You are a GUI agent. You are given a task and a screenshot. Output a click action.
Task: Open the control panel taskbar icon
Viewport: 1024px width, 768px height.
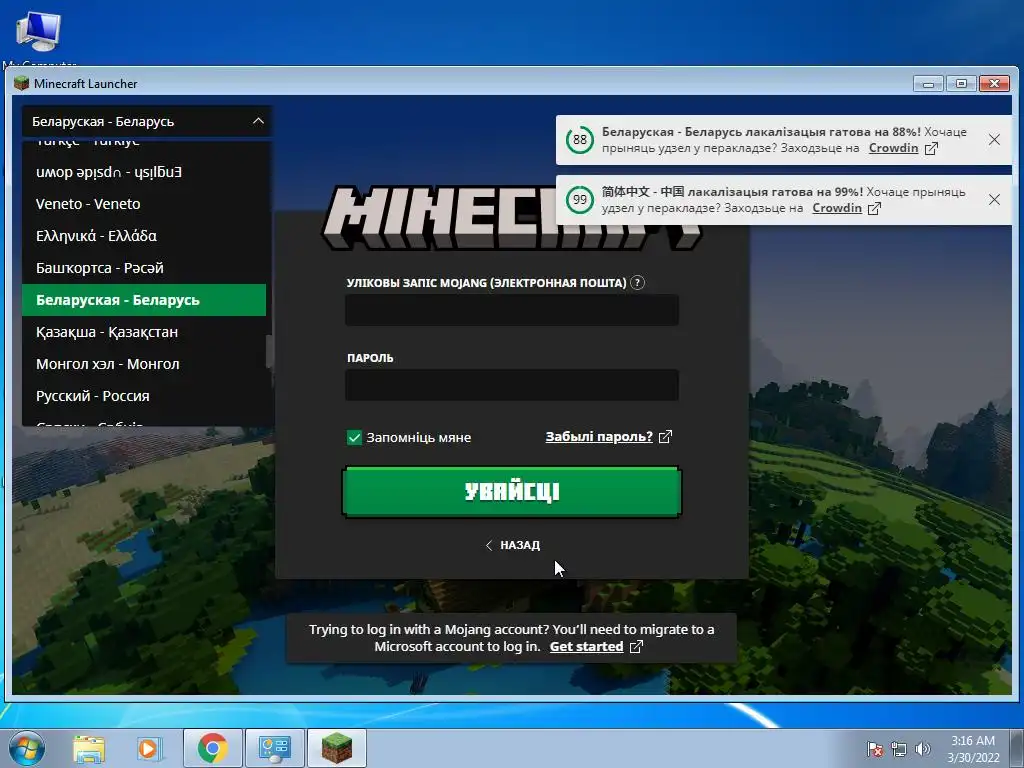(274, 748)
